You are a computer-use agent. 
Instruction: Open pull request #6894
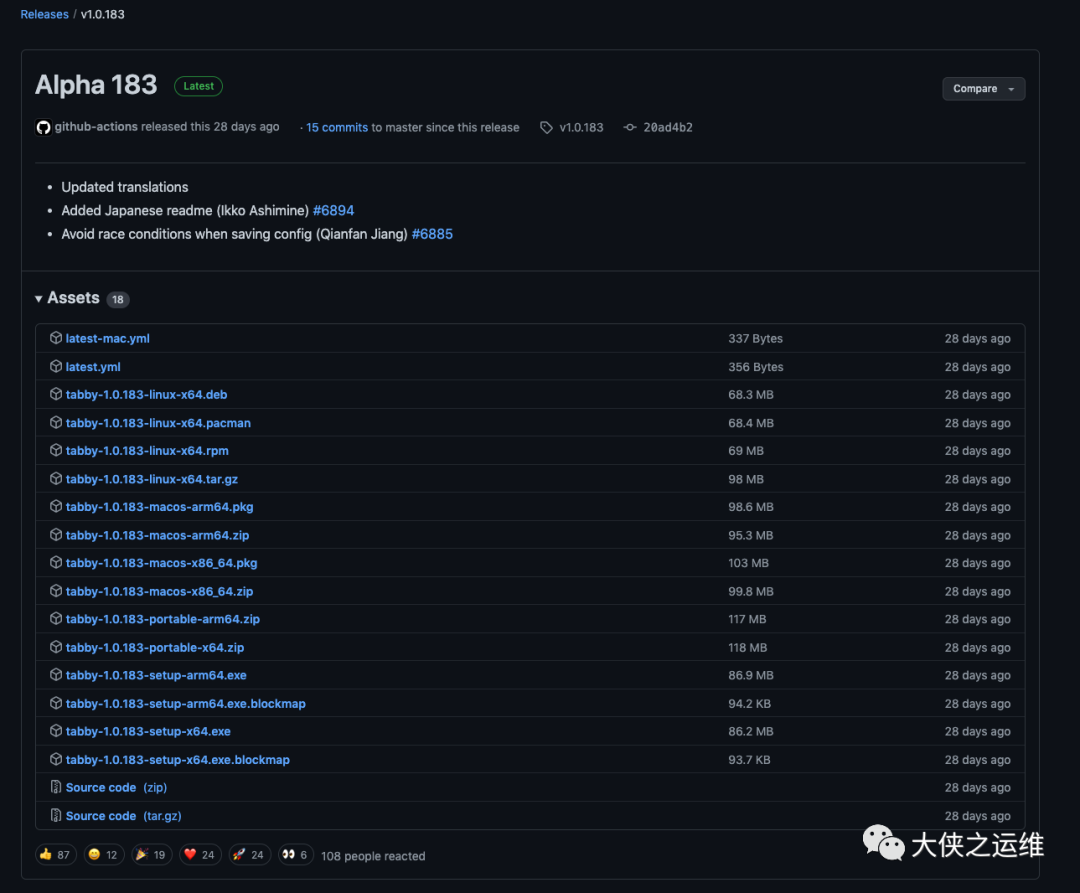pos(333,211)
